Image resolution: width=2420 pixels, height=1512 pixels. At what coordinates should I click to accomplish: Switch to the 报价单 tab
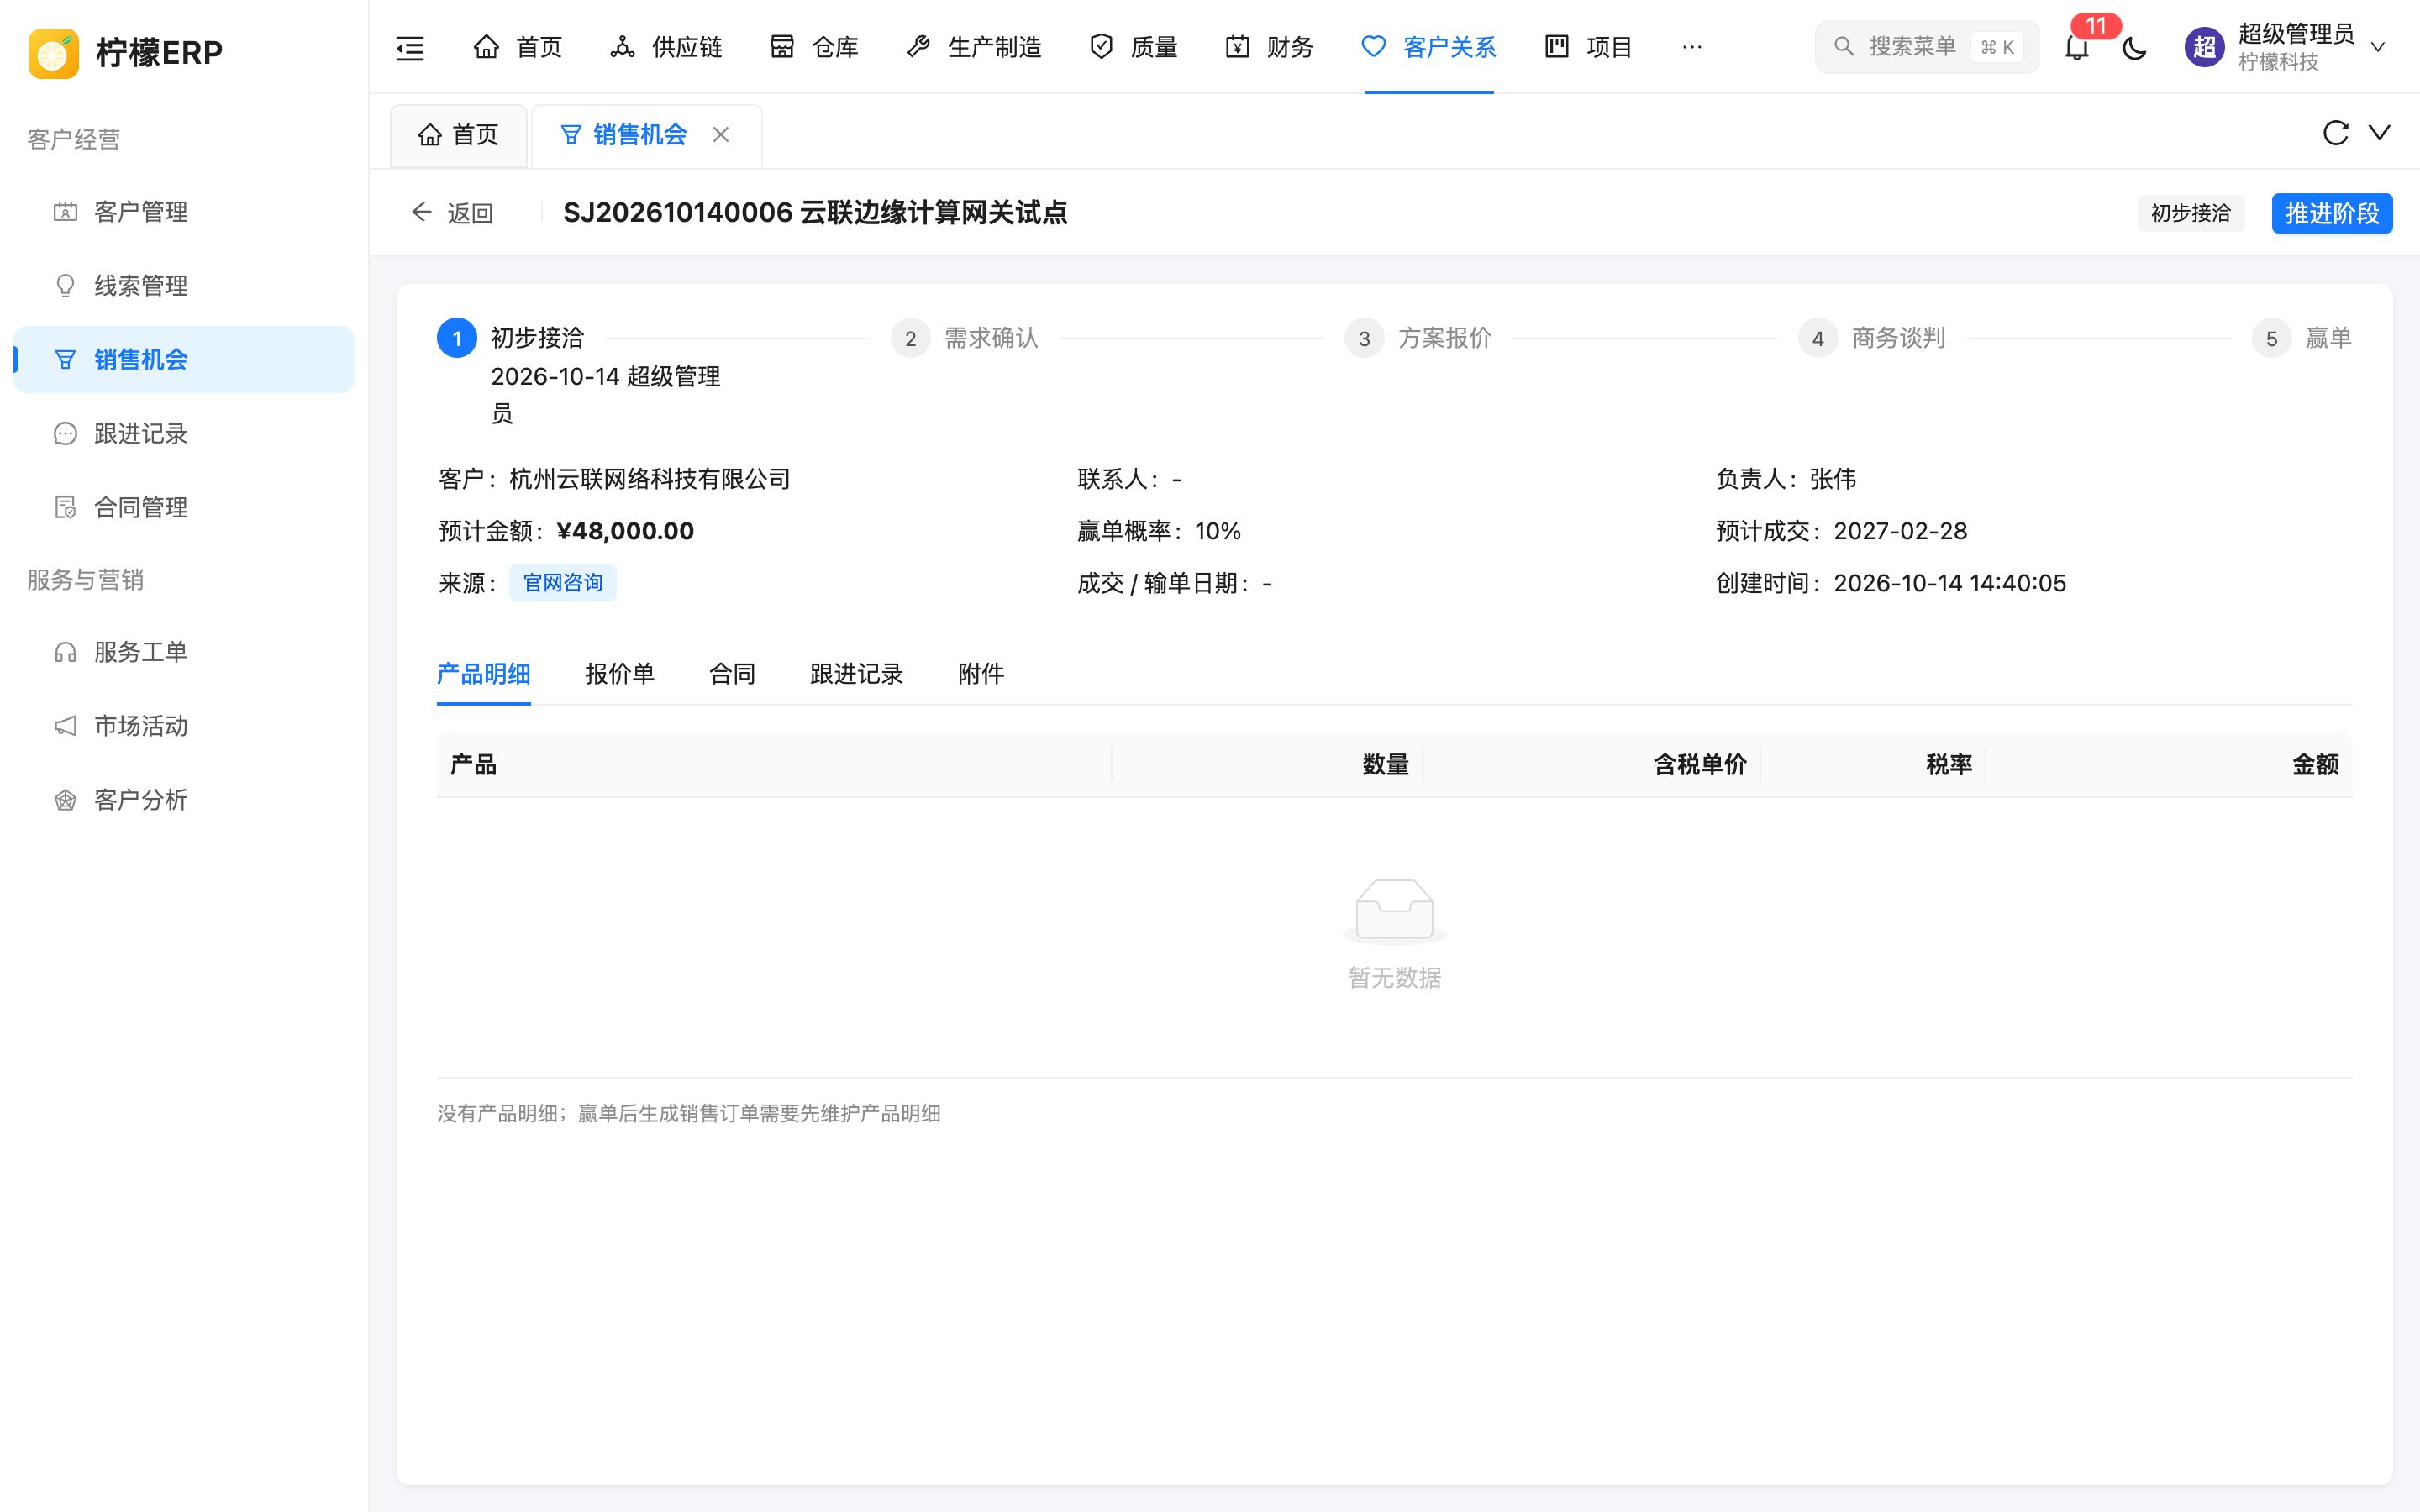point(620,674)
